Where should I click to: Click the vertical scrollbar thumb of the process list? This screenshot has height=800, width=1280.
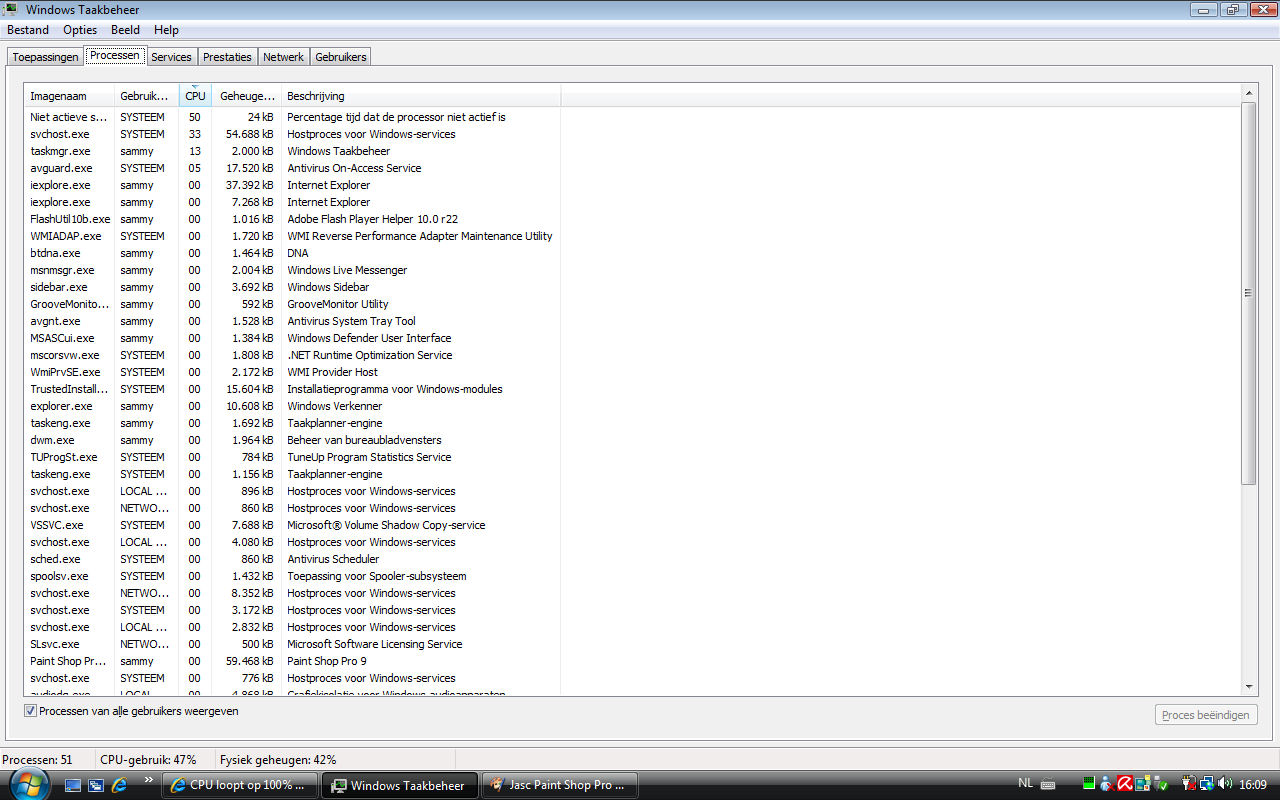click(1248, 293)
